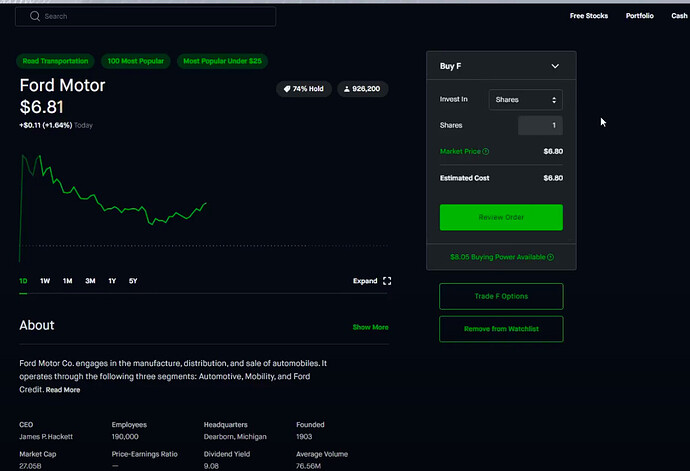Open Free Stocks page
Image resolution: width=690 pixels, height=471 pixels.
(x=588, y=16)
